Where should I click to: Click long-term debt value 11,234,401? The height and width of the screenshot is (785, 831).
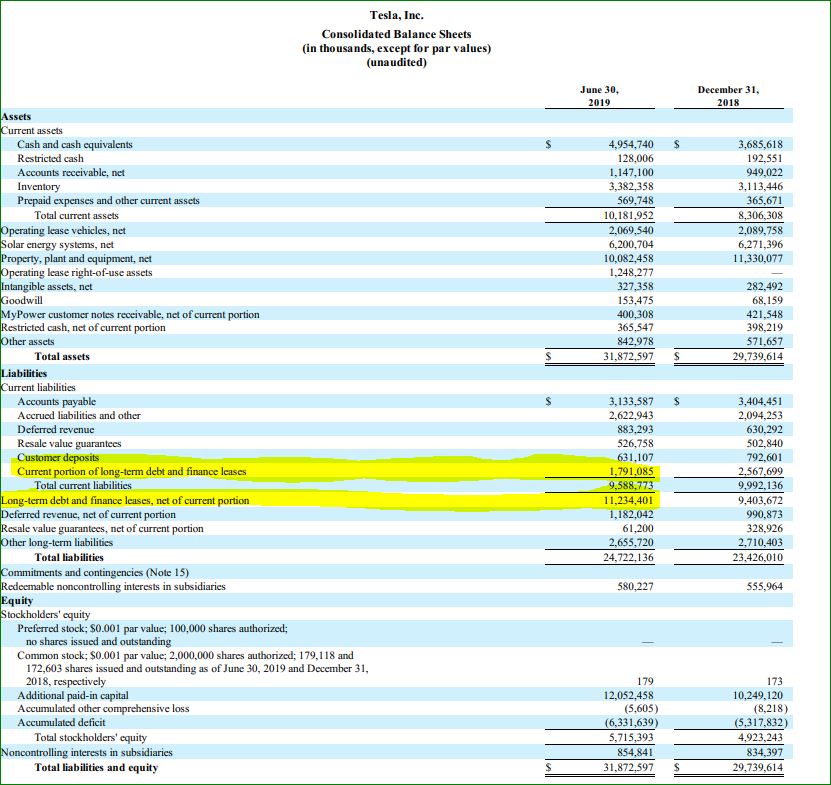(x=629, y=500)
